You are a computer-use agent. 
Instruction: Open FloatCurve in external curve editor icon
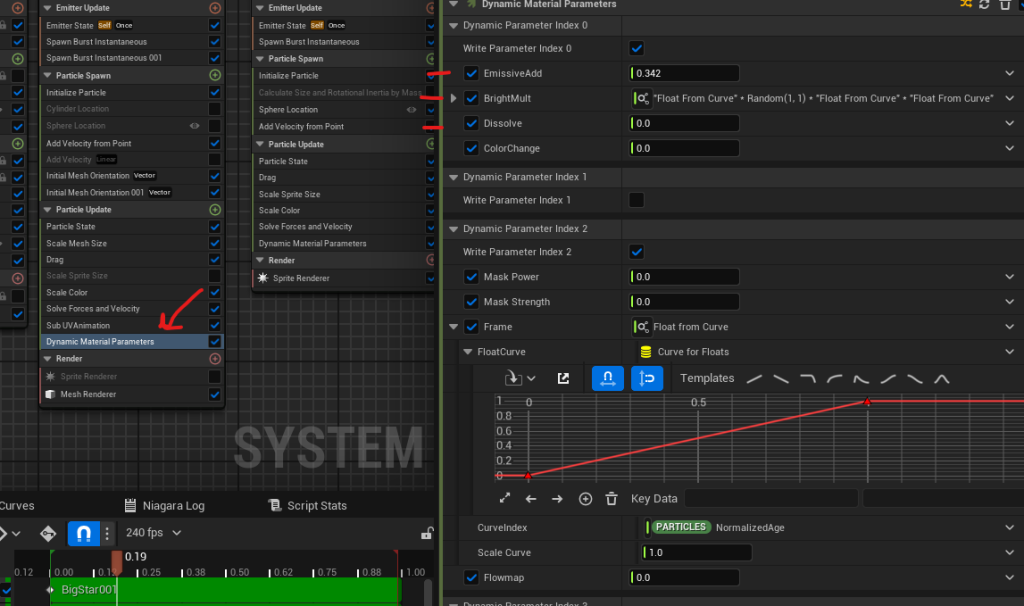563,378
